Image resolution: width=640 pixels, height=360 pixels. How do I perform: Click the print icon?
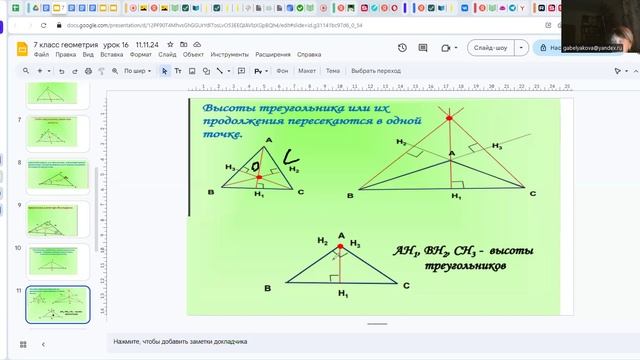pos(88,71)
